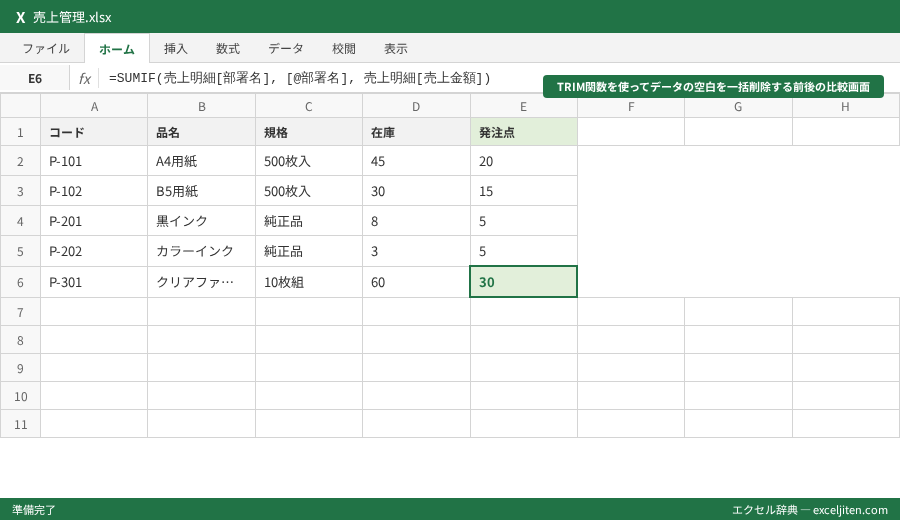Open the ファイル tab
This screenshot has height=520, width=900.
click(46, 49)
